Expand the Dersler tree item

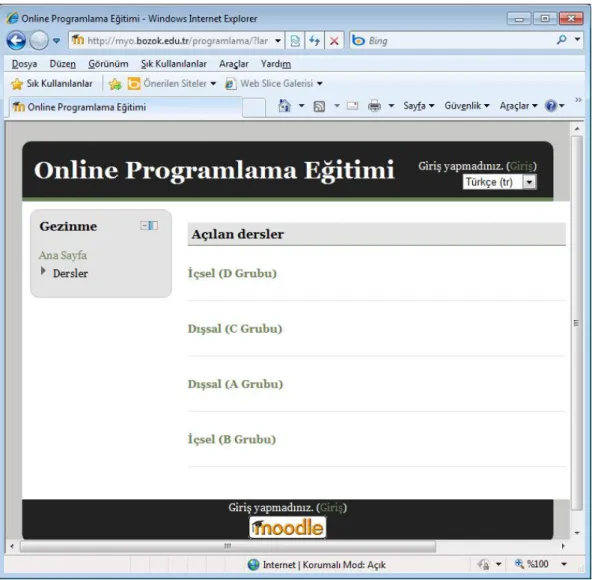[x=43, y=271]
